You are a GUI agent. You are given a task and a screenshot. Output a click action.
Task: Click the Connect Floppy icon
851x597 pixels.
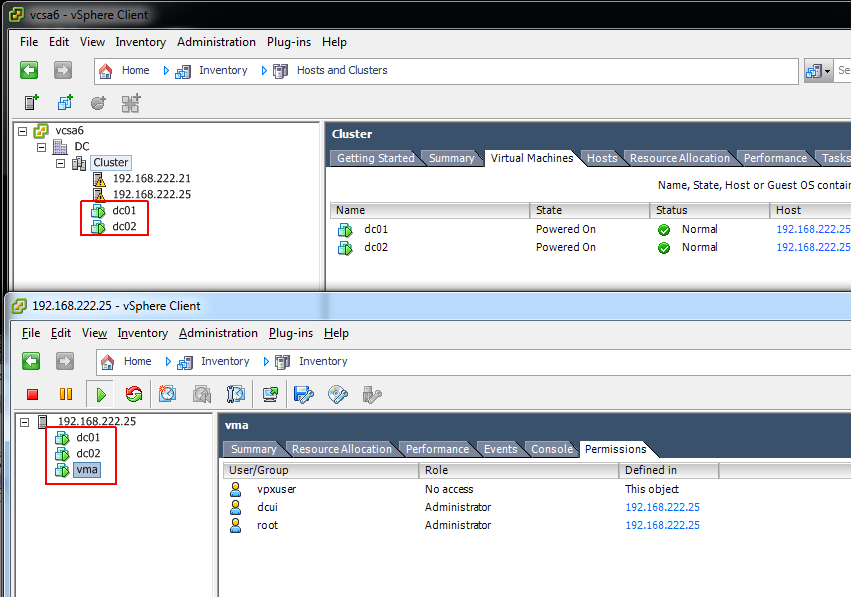pos(304,395)
